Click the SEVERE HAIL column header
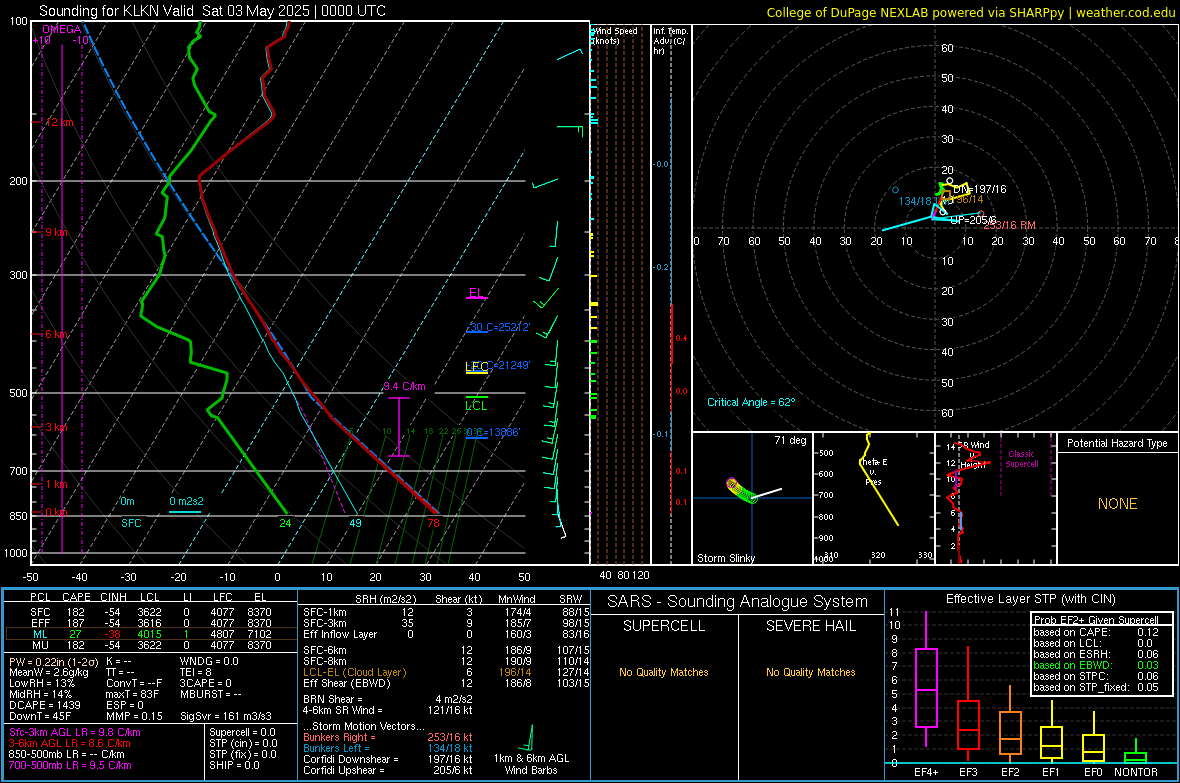The height and width of the screenshot is (783, 1180). pos(810,626)
